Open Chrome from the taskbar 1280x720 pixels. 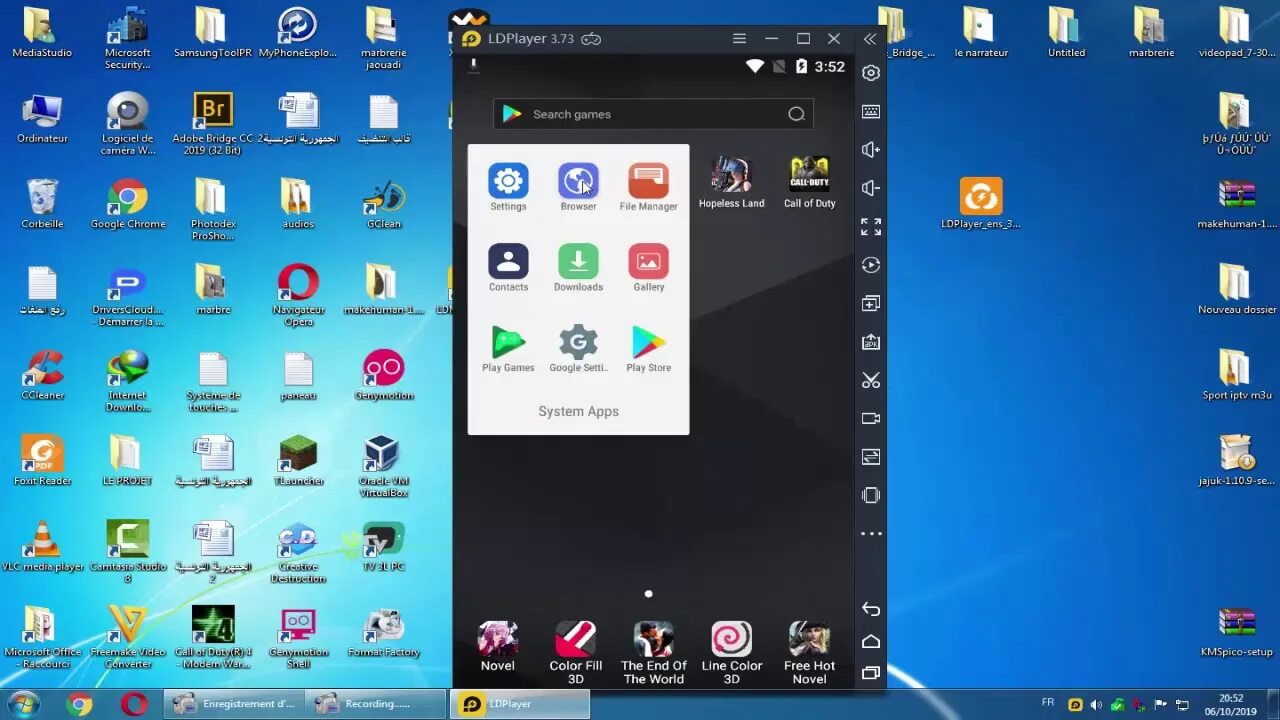point(79,704)
